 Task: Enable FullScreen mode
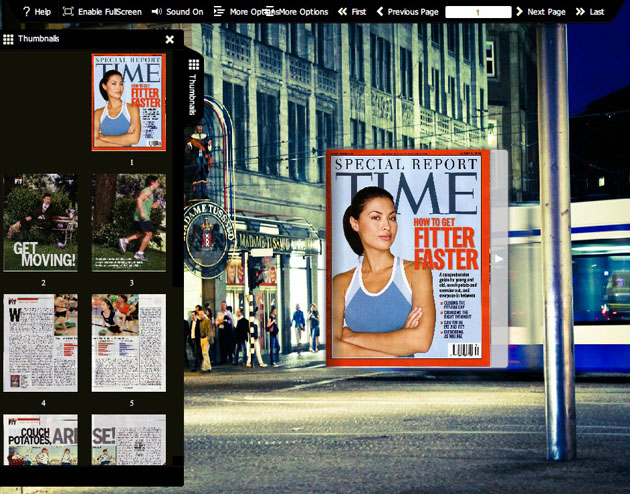(x=102, y=12)
